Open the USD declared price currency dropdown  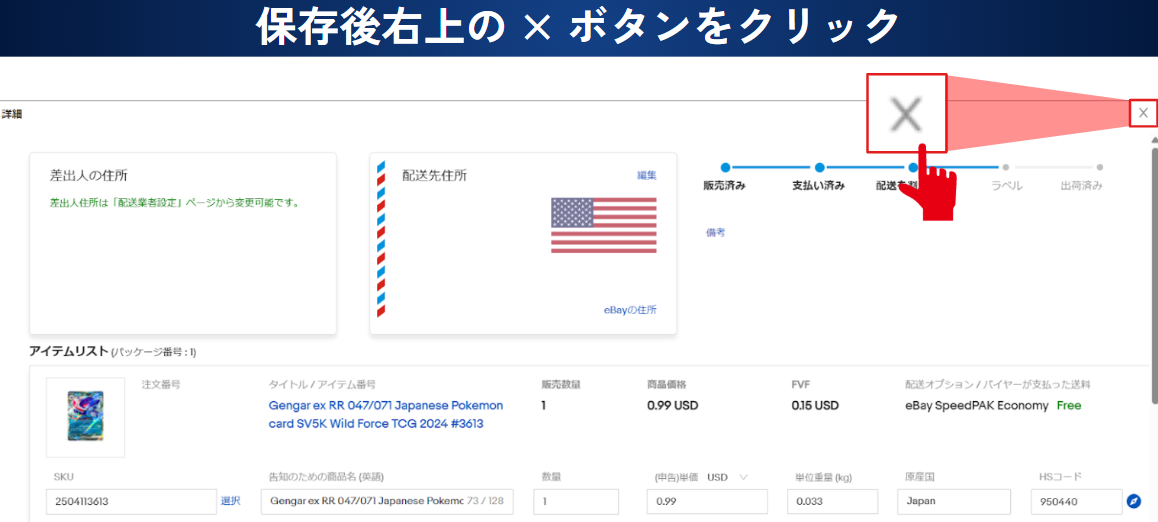pyautogui.click(x=728, y=477)
